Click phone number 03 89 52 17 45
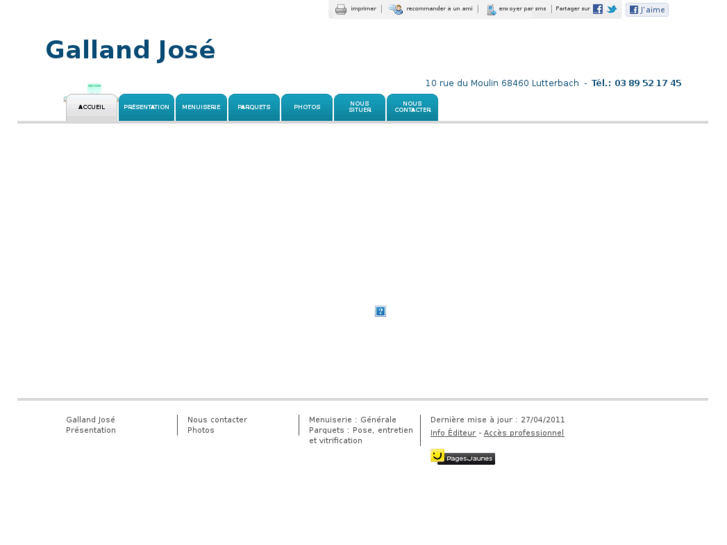727x545 pixels. (x=648, y=83)
